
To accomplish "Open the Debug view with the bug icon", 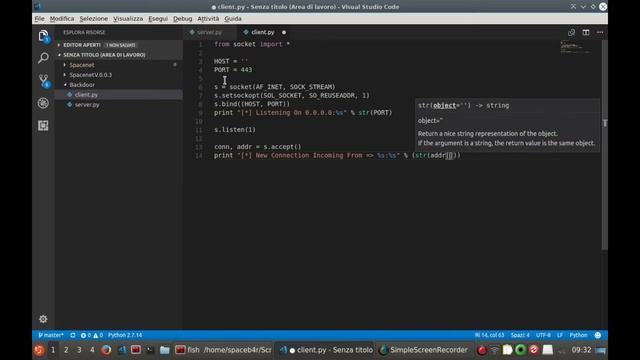I will (43, 103).
